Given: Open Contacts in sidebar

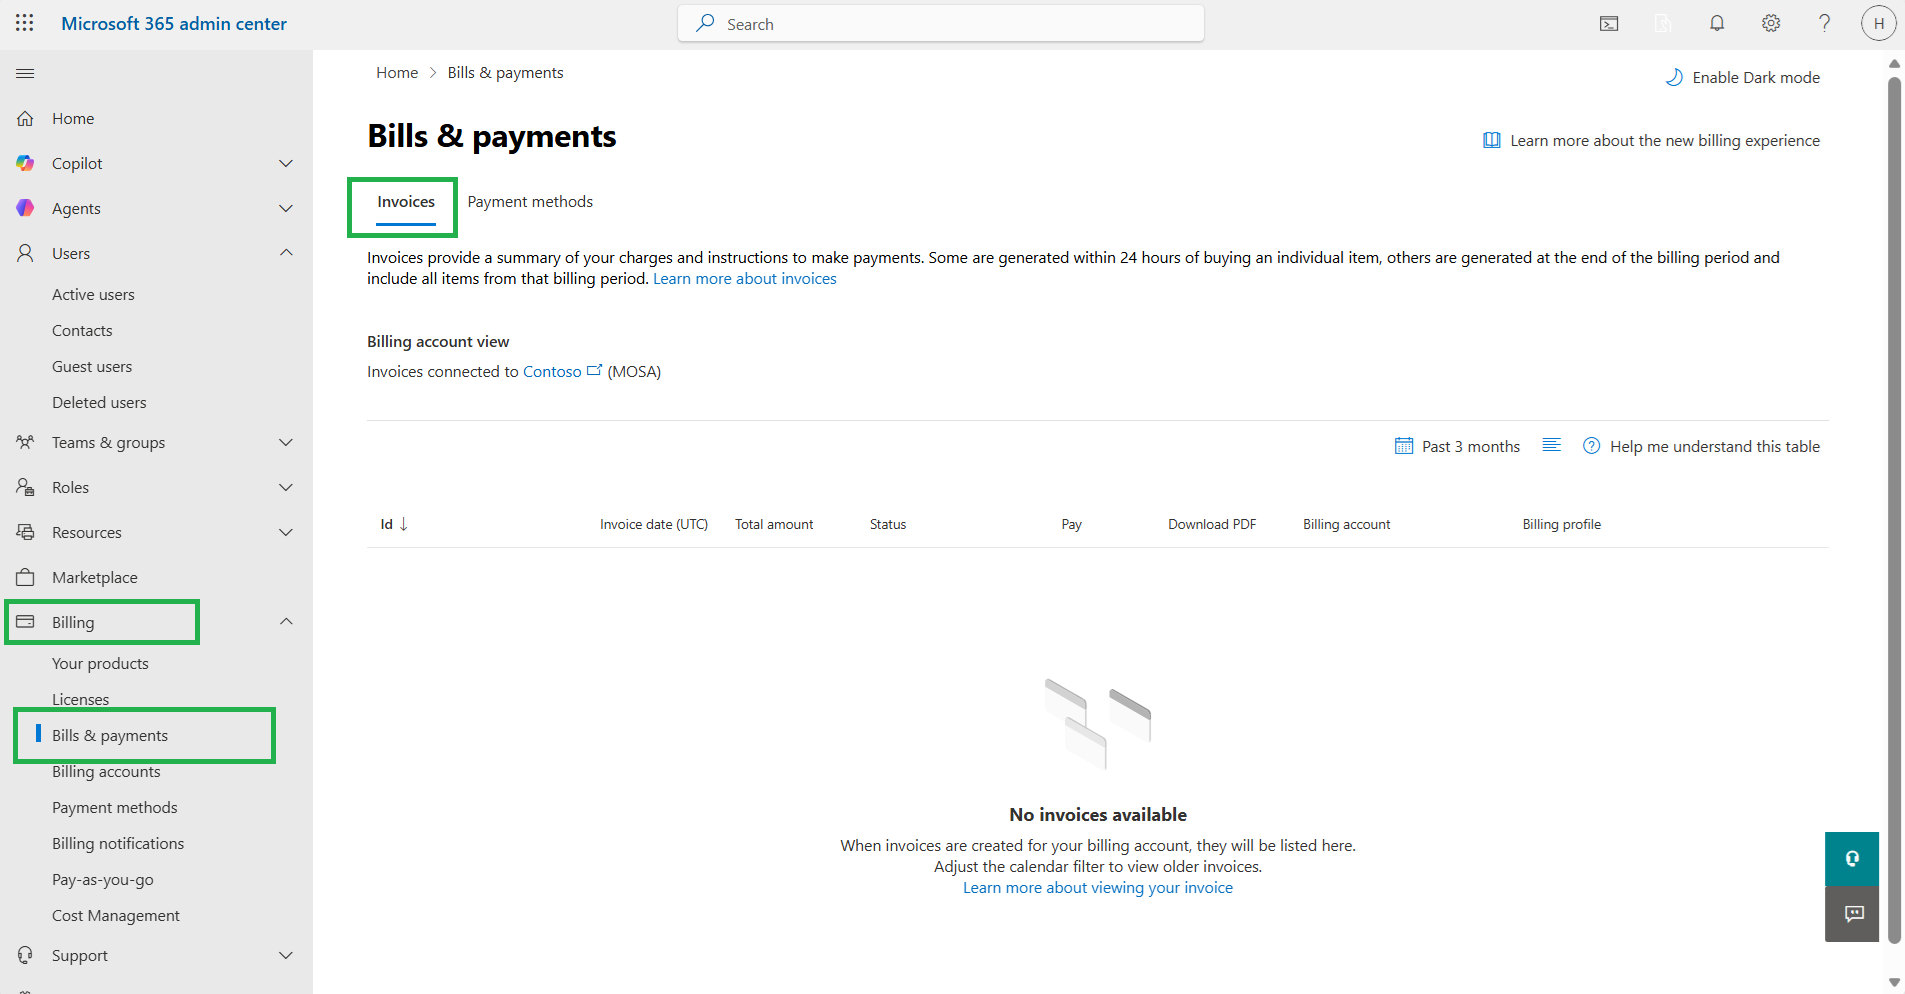Looking at the screenshot, I should coord(82,330).
